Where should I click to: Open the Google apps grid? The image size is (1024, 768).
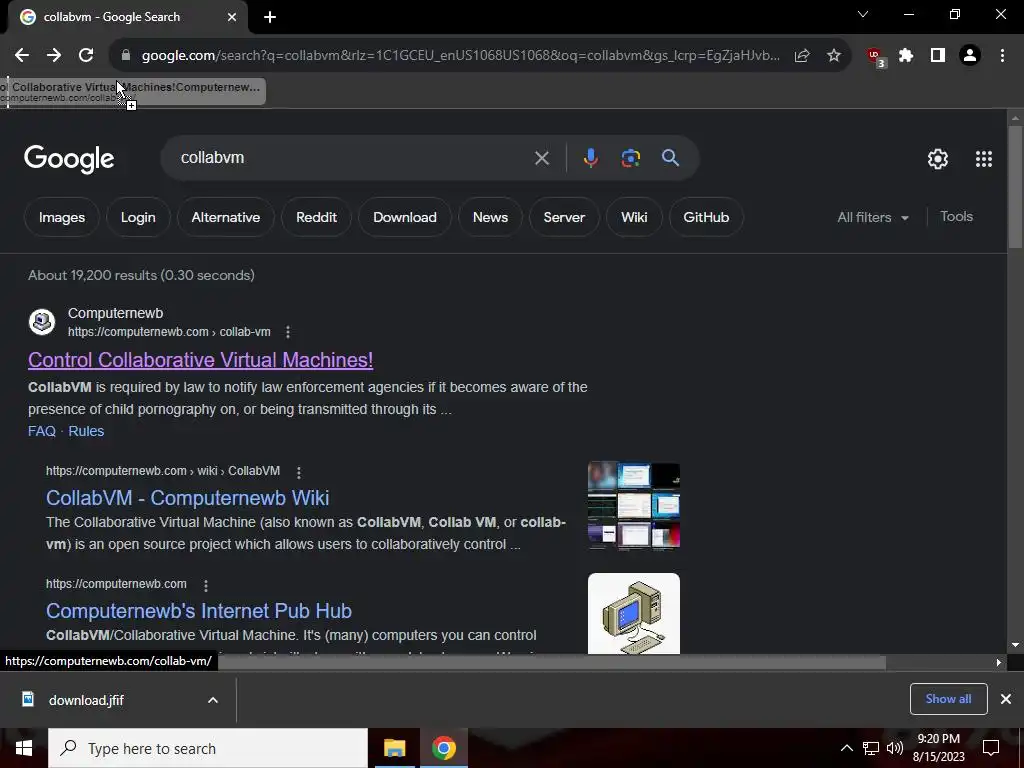coord(984,159)
